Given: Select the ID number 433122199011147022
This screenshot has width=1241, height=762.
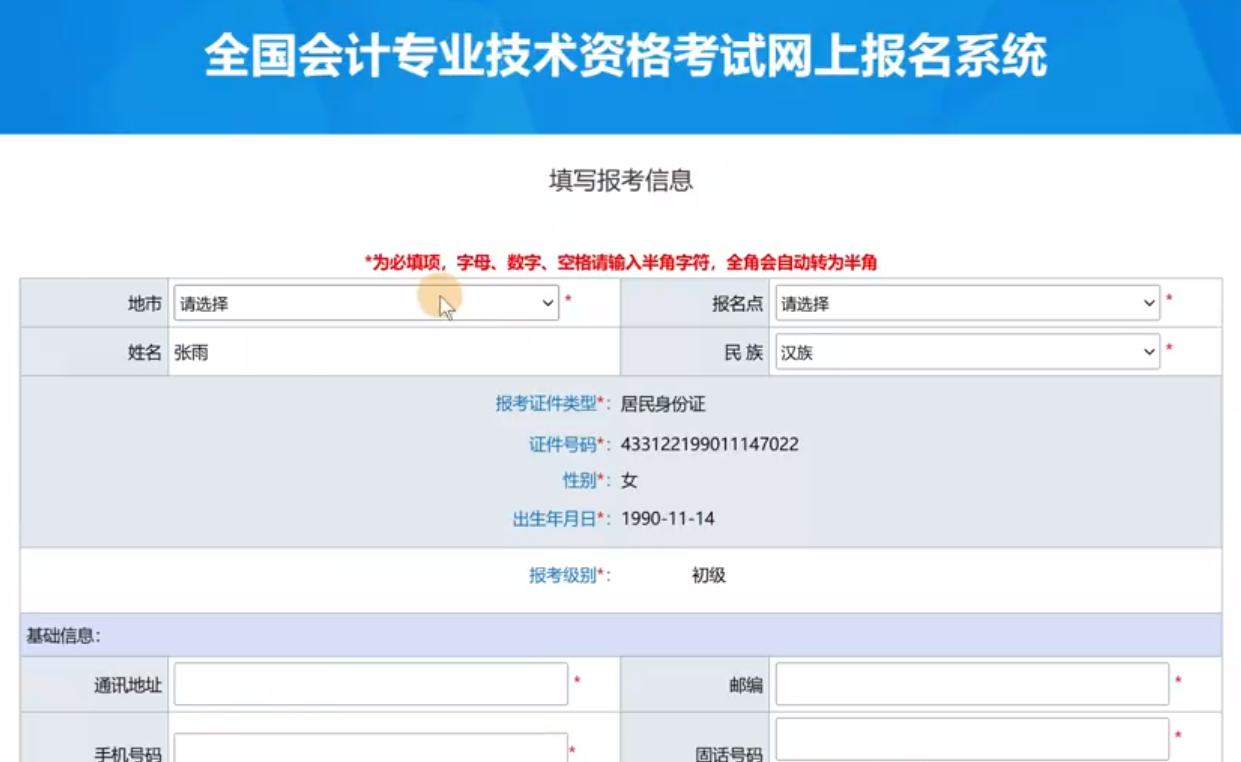Looking at the screenshot, I should (x=710, y=444).
